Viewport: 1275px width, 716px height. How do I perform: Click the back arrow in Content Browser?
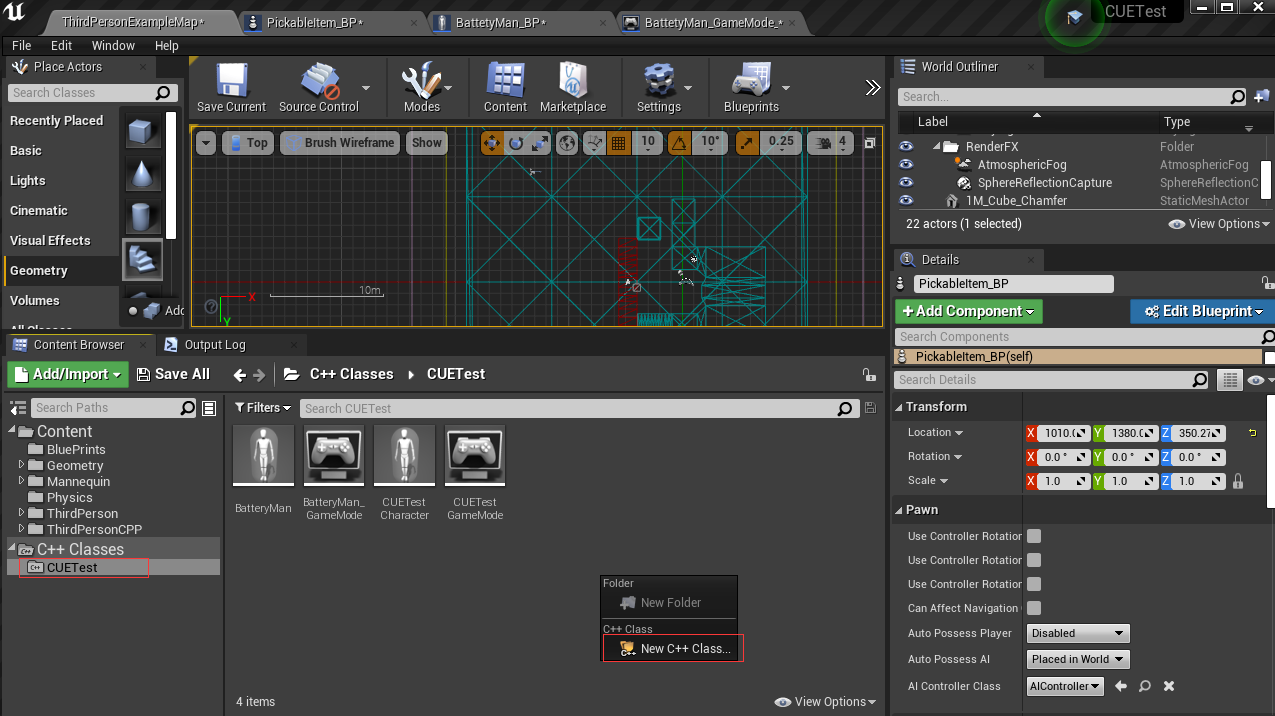pyautogui.click(x=239, y=374)
